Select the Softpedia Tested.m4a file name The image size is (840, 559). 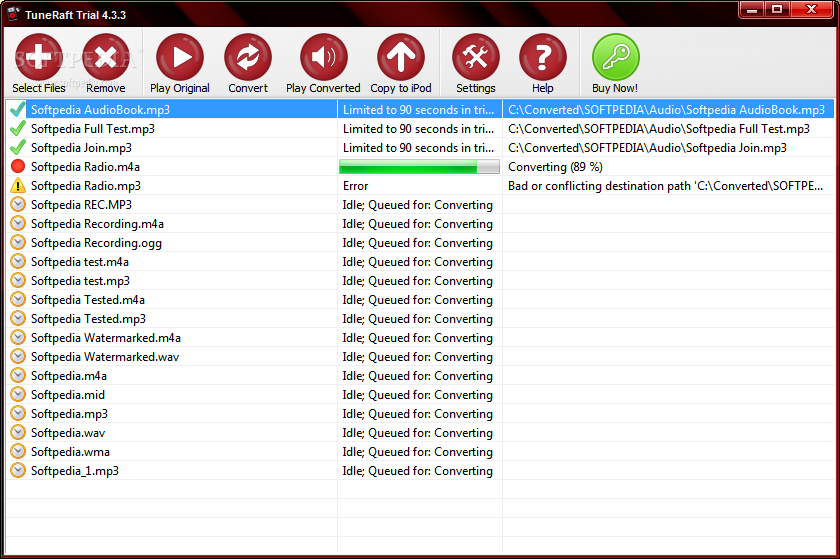pyautogui.click(x=88, y=300)
